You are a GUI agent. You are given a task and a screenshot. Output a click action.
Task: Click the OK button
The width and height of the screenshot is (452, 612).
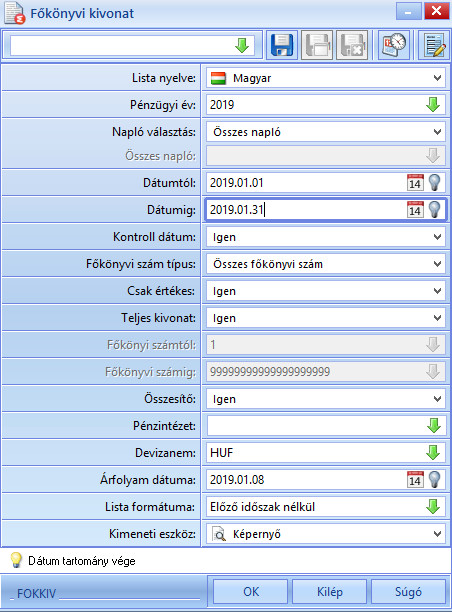251,592
